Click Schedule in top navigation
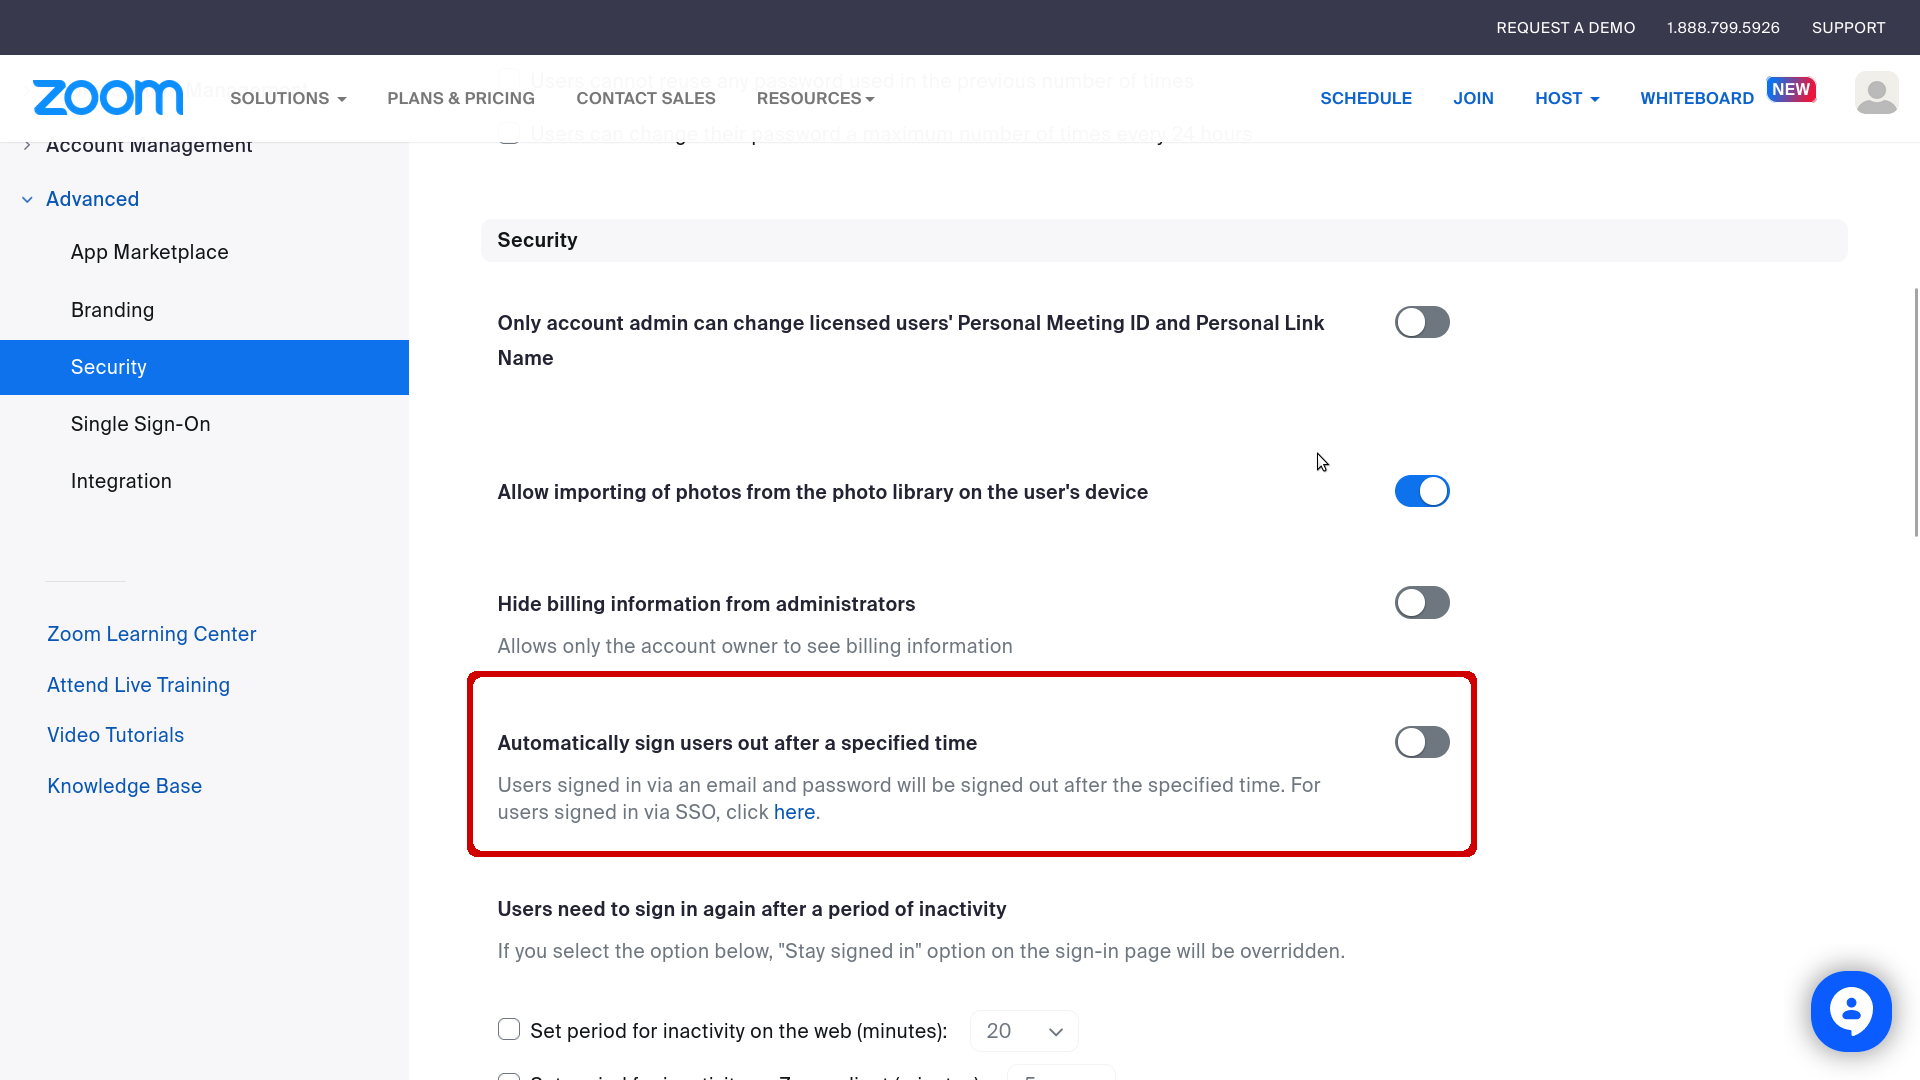Image resolution: width=1920 pixels, height=1080 pixels. coord(1366,98)
